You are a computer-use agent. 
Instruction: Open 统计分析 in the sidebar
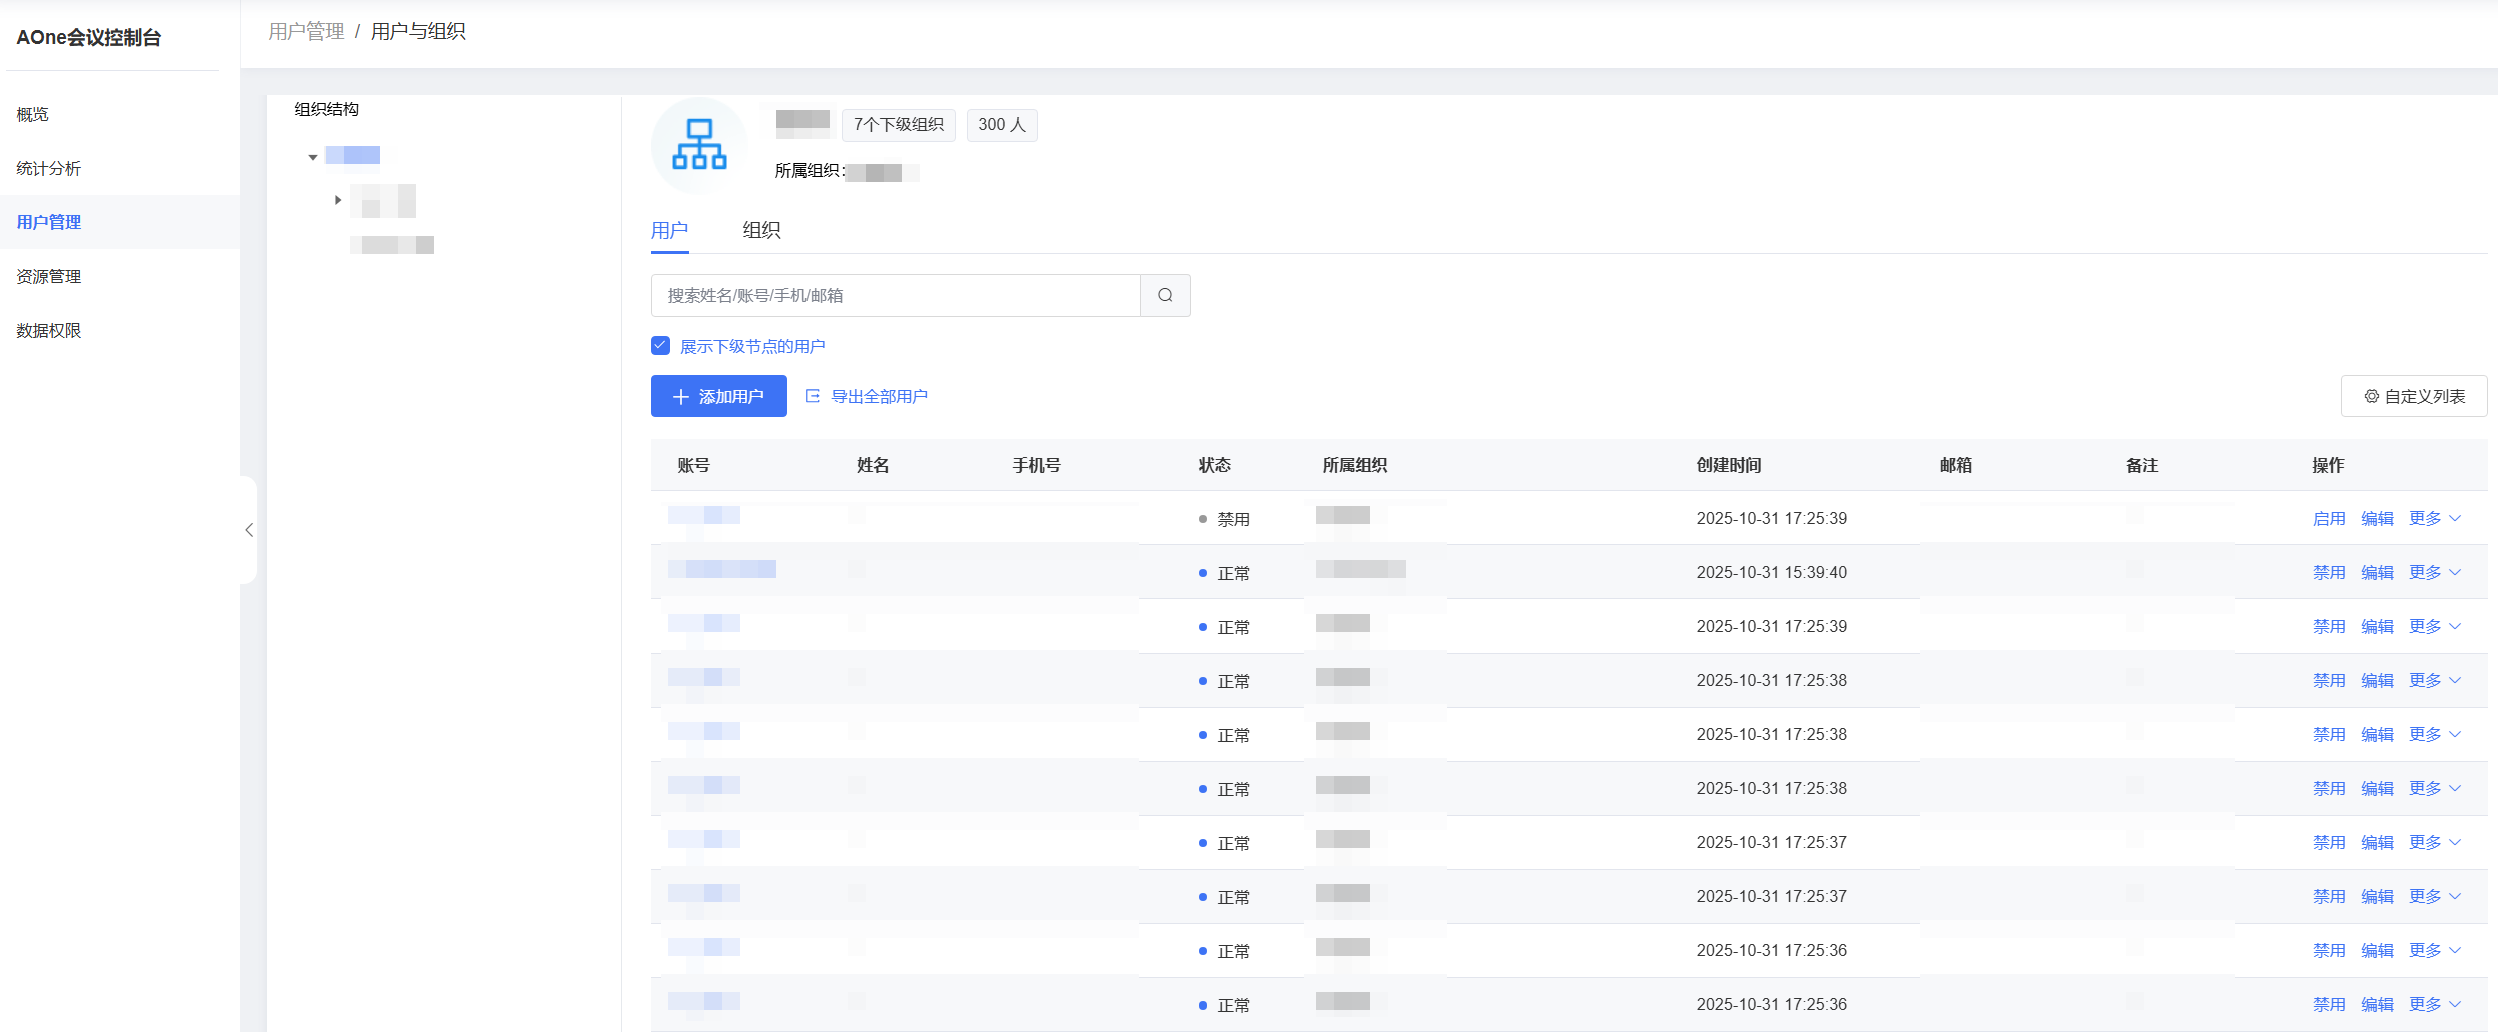click(48, 168)
